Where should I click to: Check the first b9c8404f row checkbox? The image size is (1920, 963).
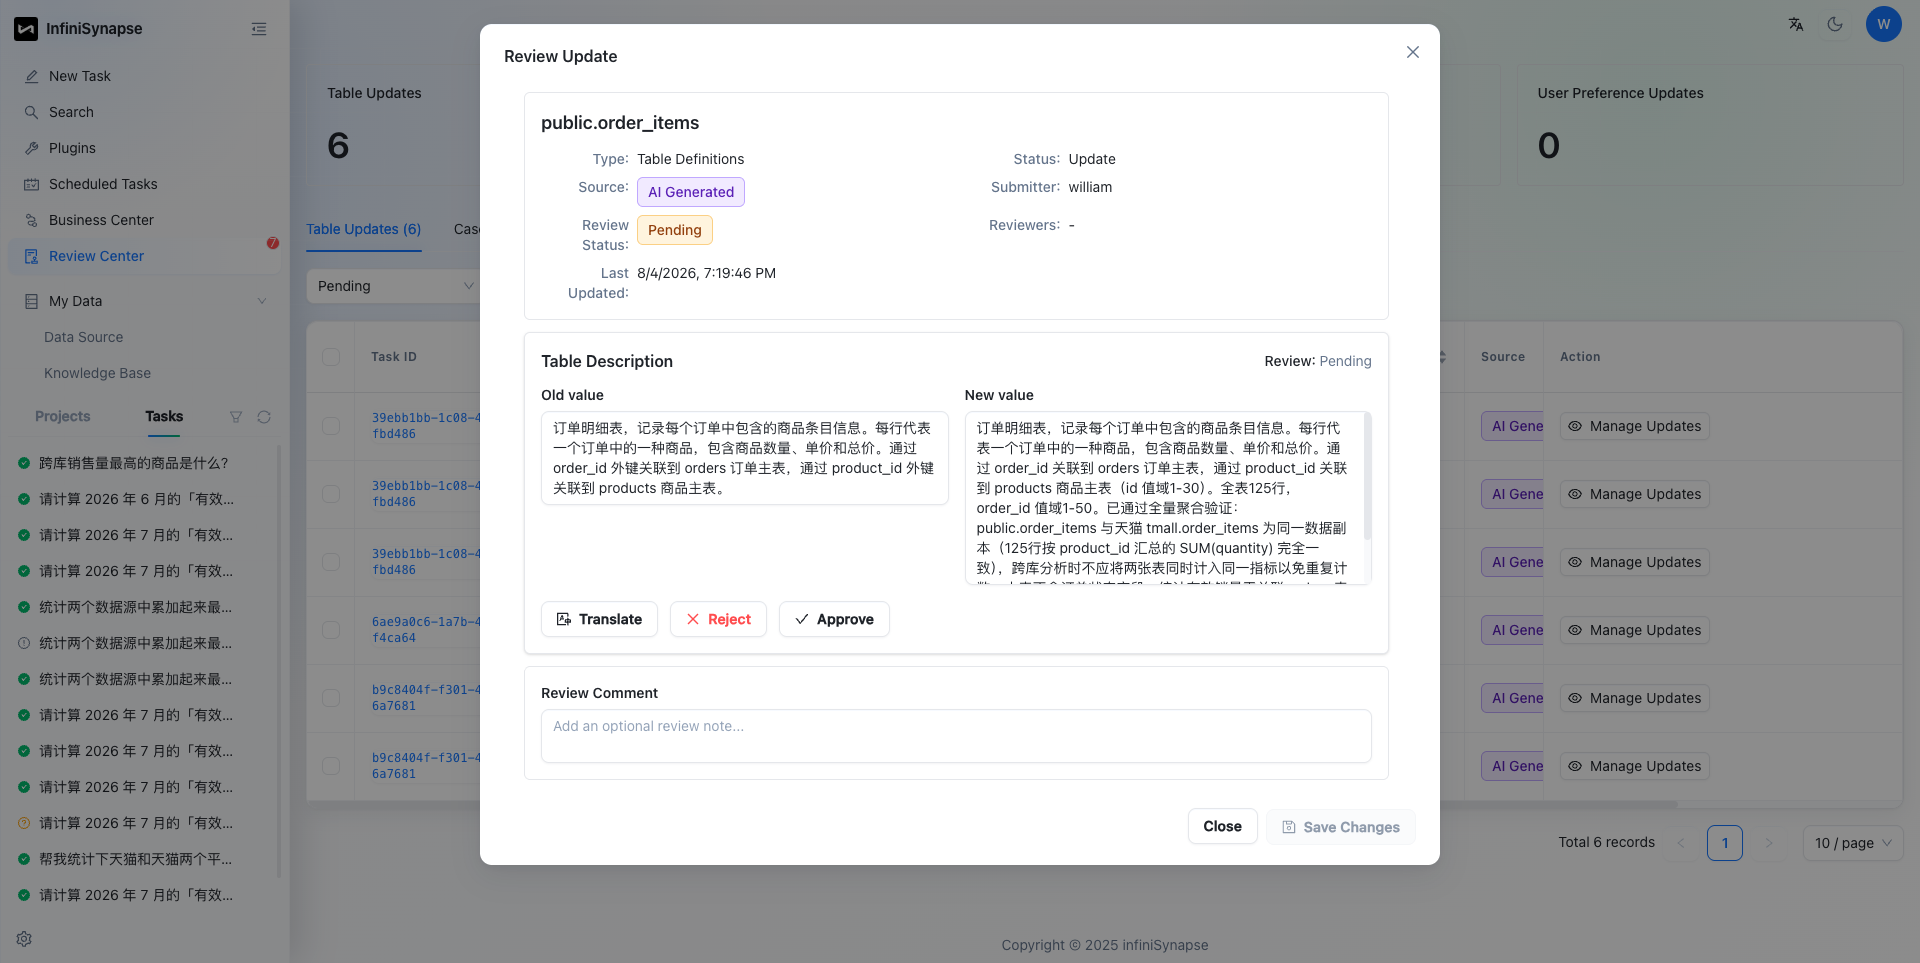tap(331, 698)
